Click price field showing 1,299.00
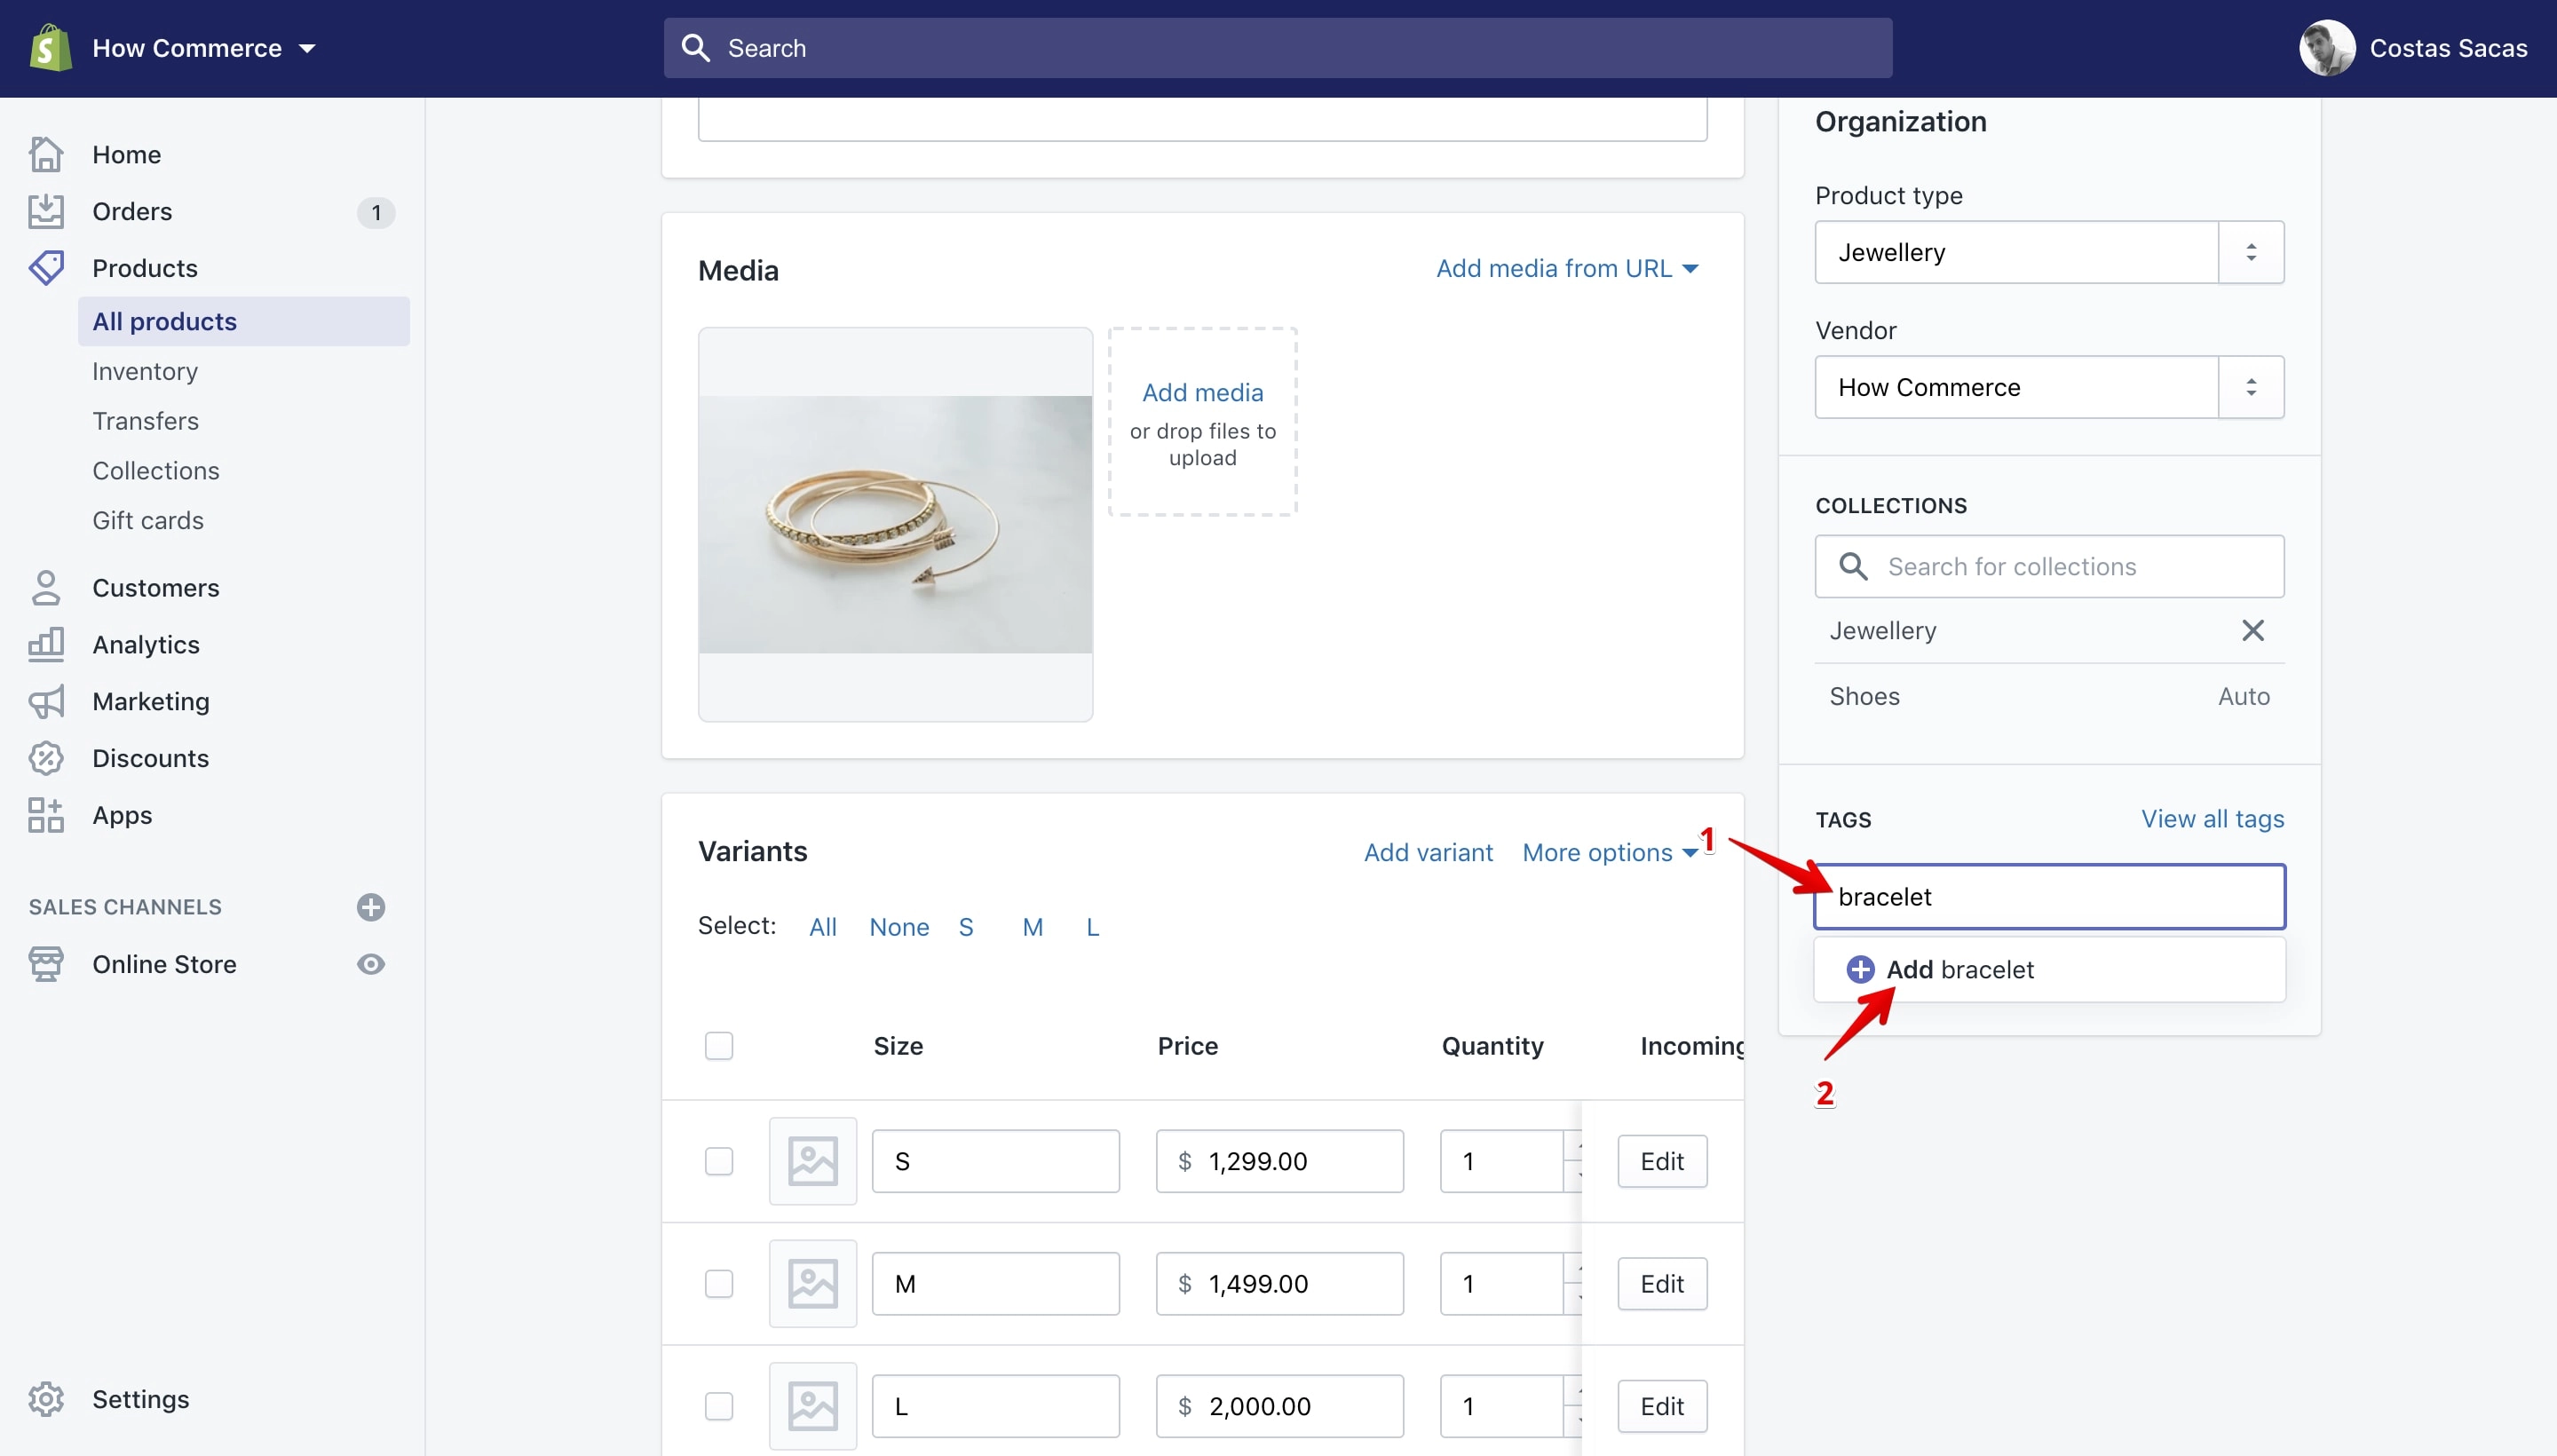This screenshot has width=2557, height=1456. point(1280,1161)
